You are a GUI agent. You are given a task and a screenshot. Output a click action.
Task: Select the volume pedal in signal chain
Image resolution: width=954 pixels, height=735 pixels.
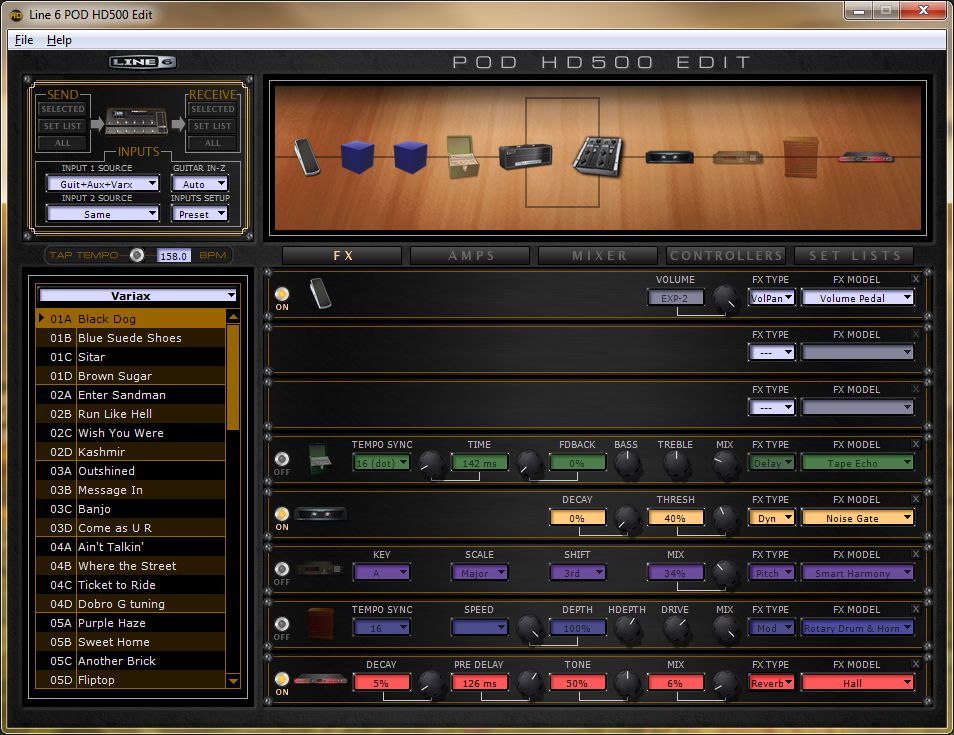click(x=306, y=156)
